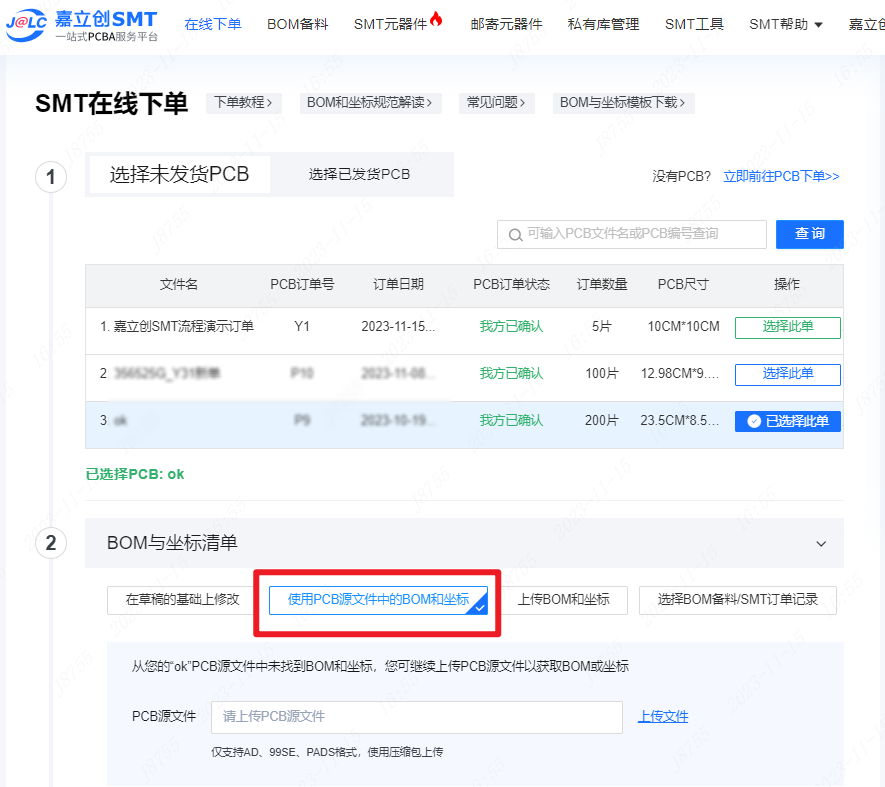Click checkmark icon on 已选择此单 button
The image size is (885, 787).
pos(754,421)
